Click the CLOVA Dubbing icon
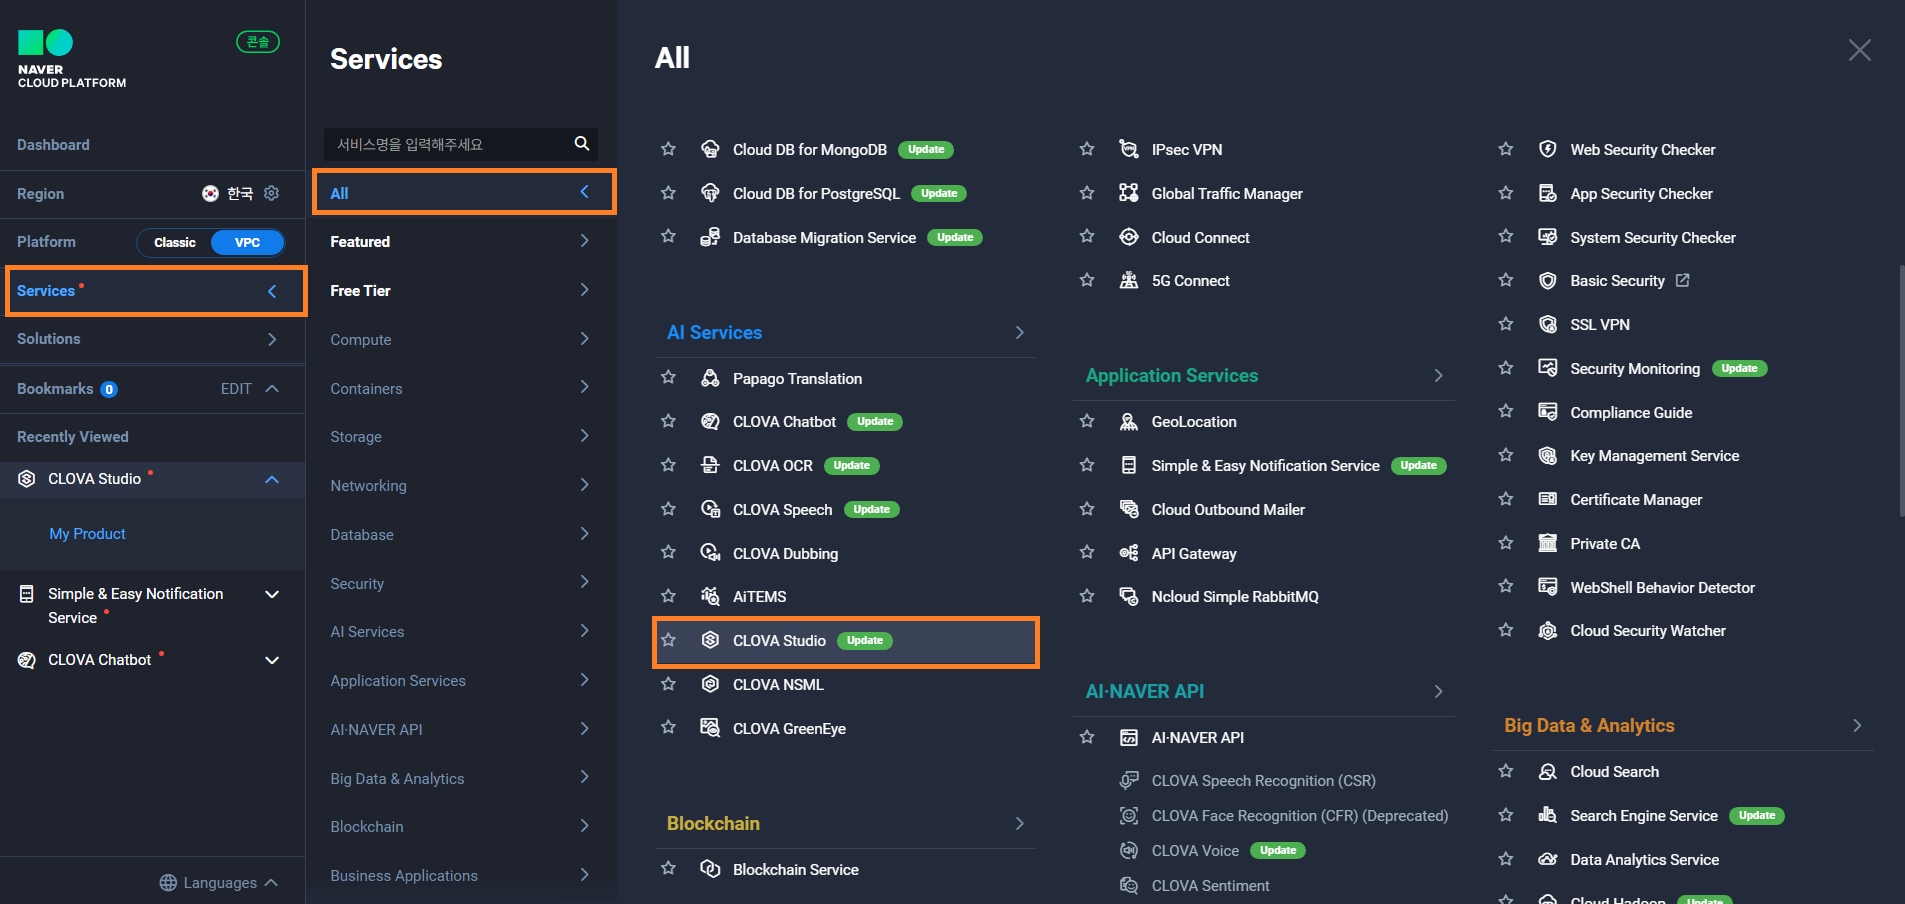This screenshot has width=1905, height=904. click(x=710, y=553)
